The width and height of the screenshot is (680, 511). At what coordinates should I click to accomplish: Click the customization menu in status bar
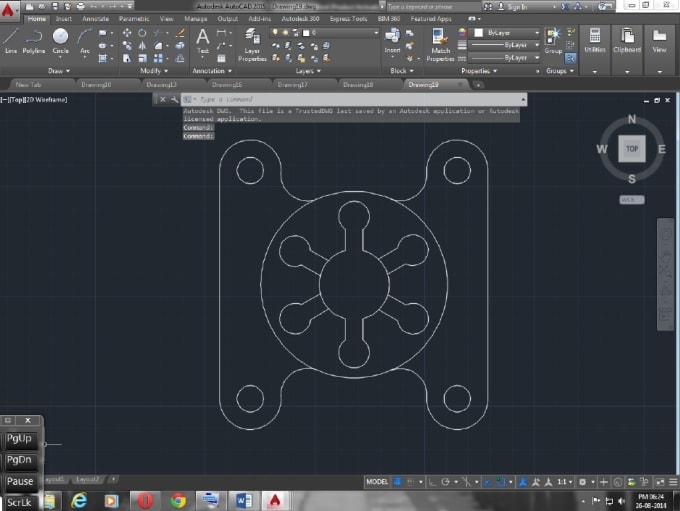coord(673,482)
